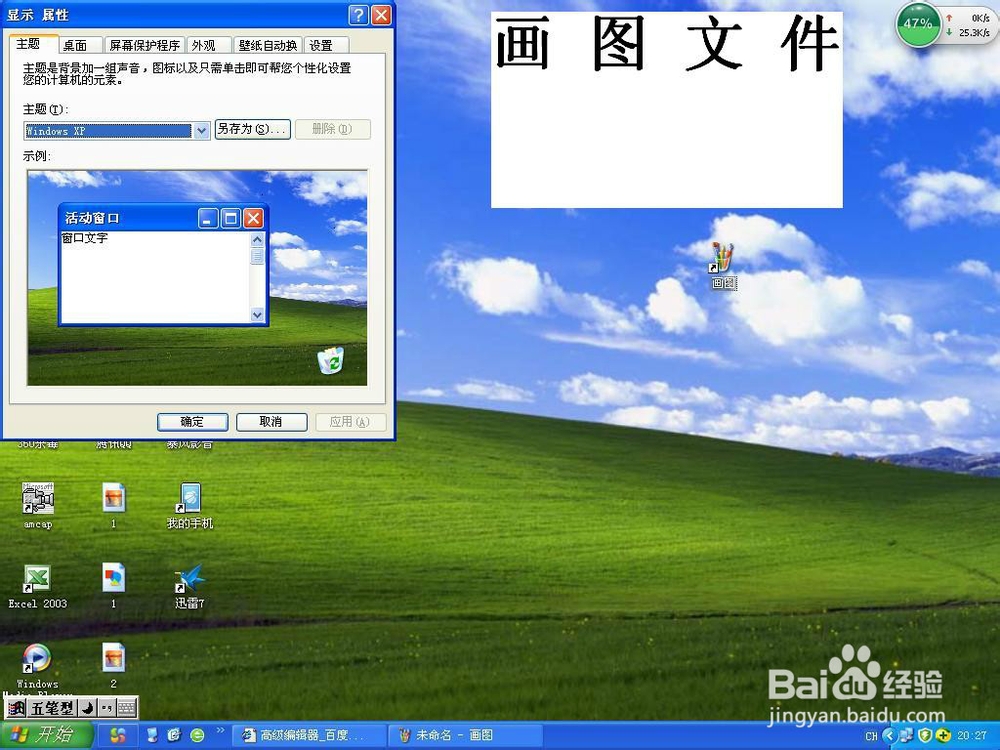
Task: Open the 开始 Start button
Action: (x=47, y=735)
